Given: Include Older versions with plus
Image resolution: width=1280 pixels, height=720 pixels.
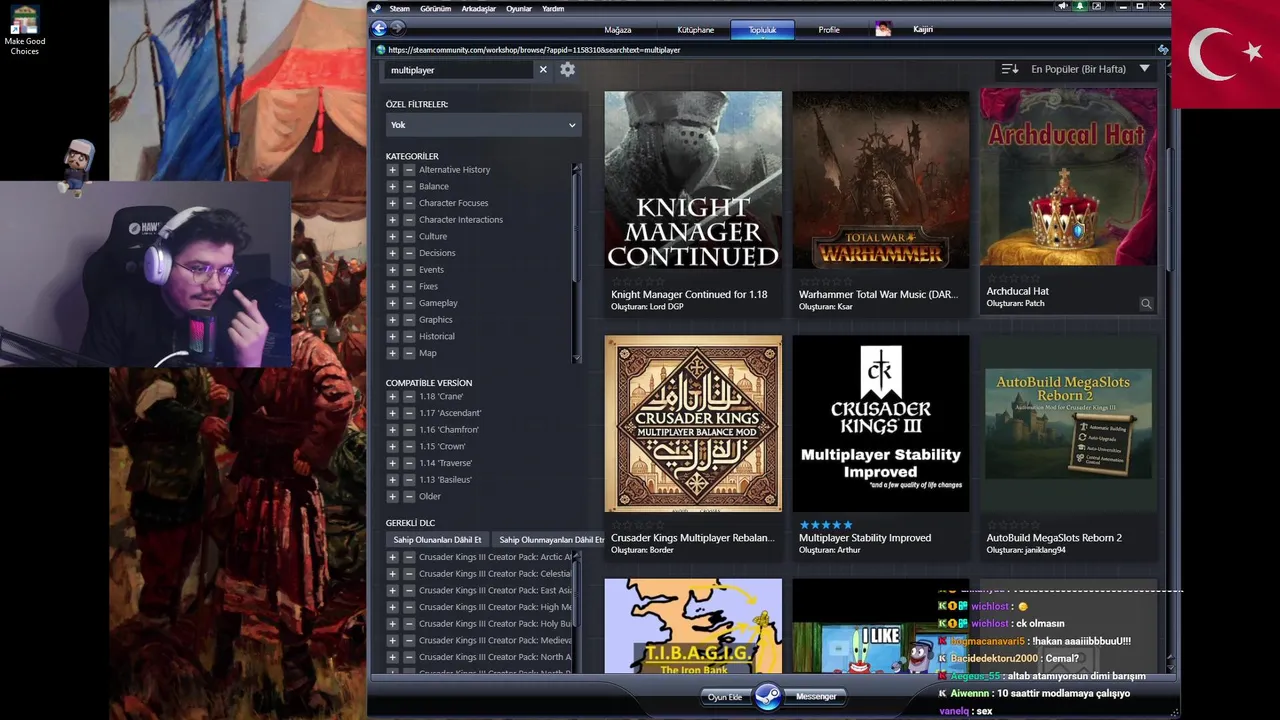Looking at the screenshot, I should (392, 497).
